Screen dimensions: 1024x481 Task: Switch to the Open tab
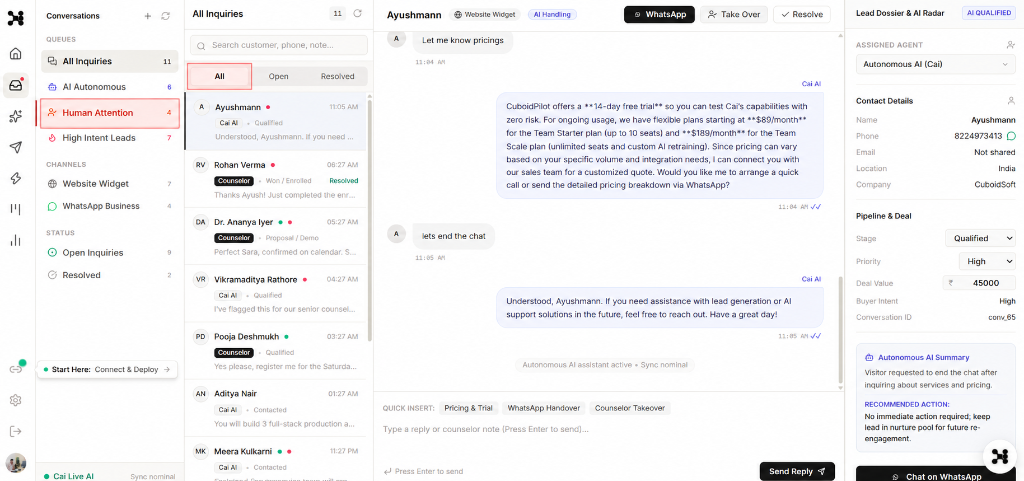pyautogui.click(x=278, y=76)
